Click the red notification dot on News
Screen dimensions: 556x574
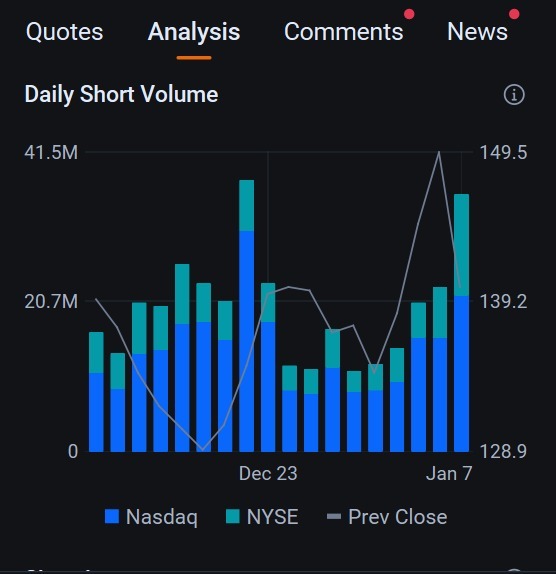(514, 14)
